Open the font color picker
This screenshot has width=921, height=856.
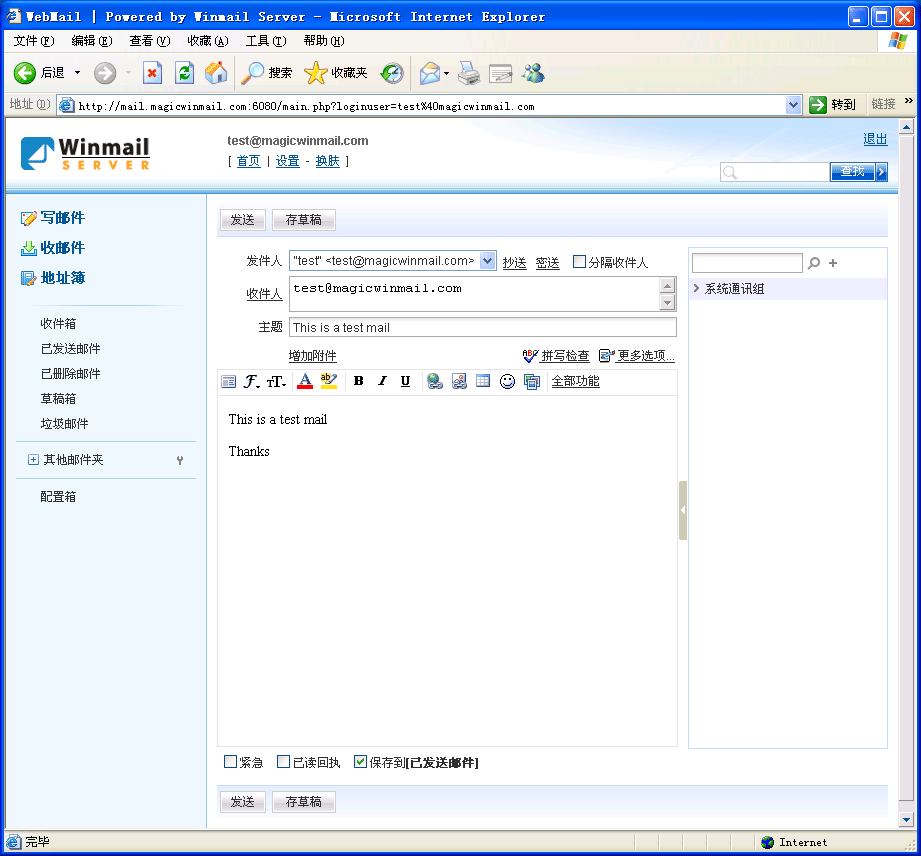(x=305, y=381)
